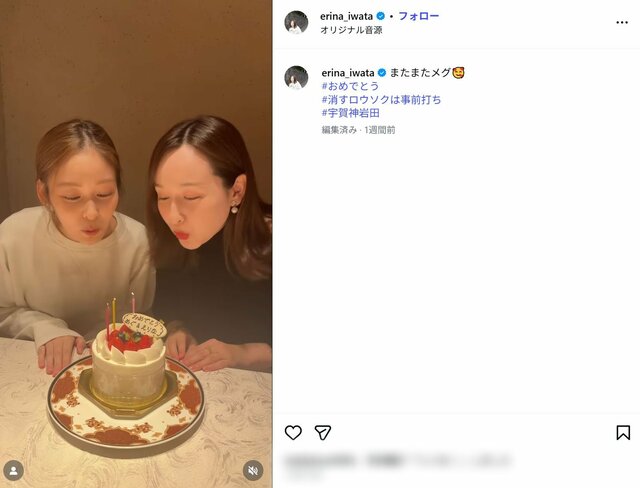Image resolution: width=640 pixels, height=488 pixels.
Task: Share post via paper plane icon
Action: (322, 433)
